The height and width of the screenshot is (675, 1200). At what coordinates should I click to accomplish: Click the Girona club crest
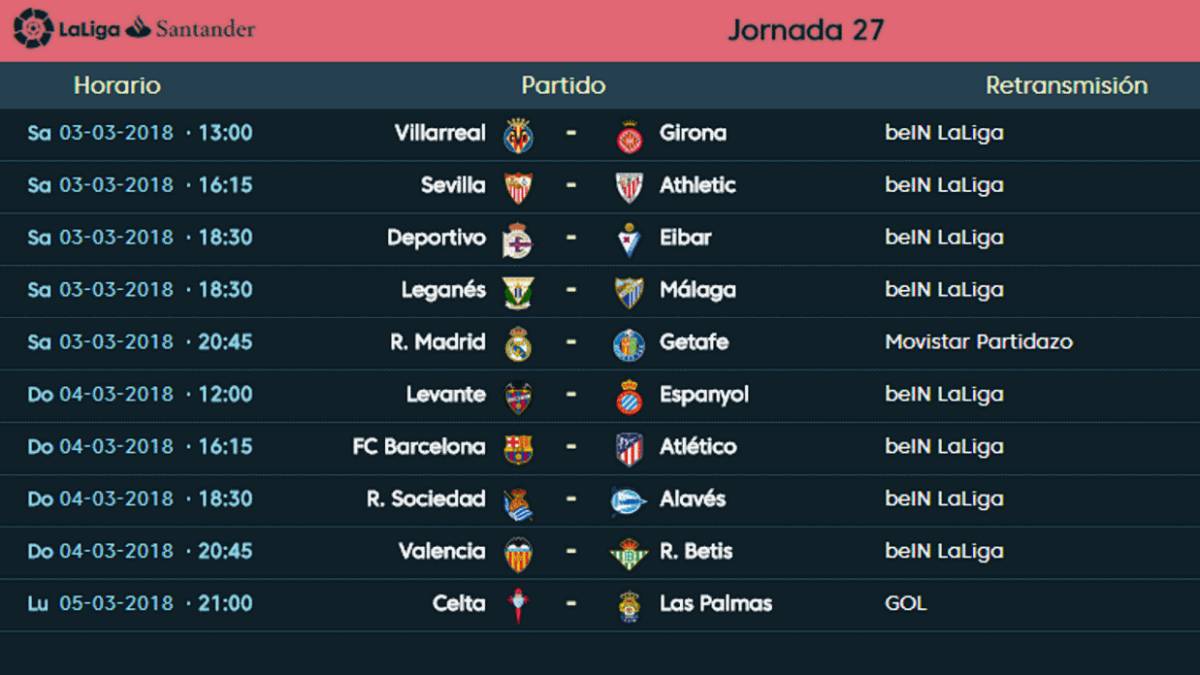point(629,135)
